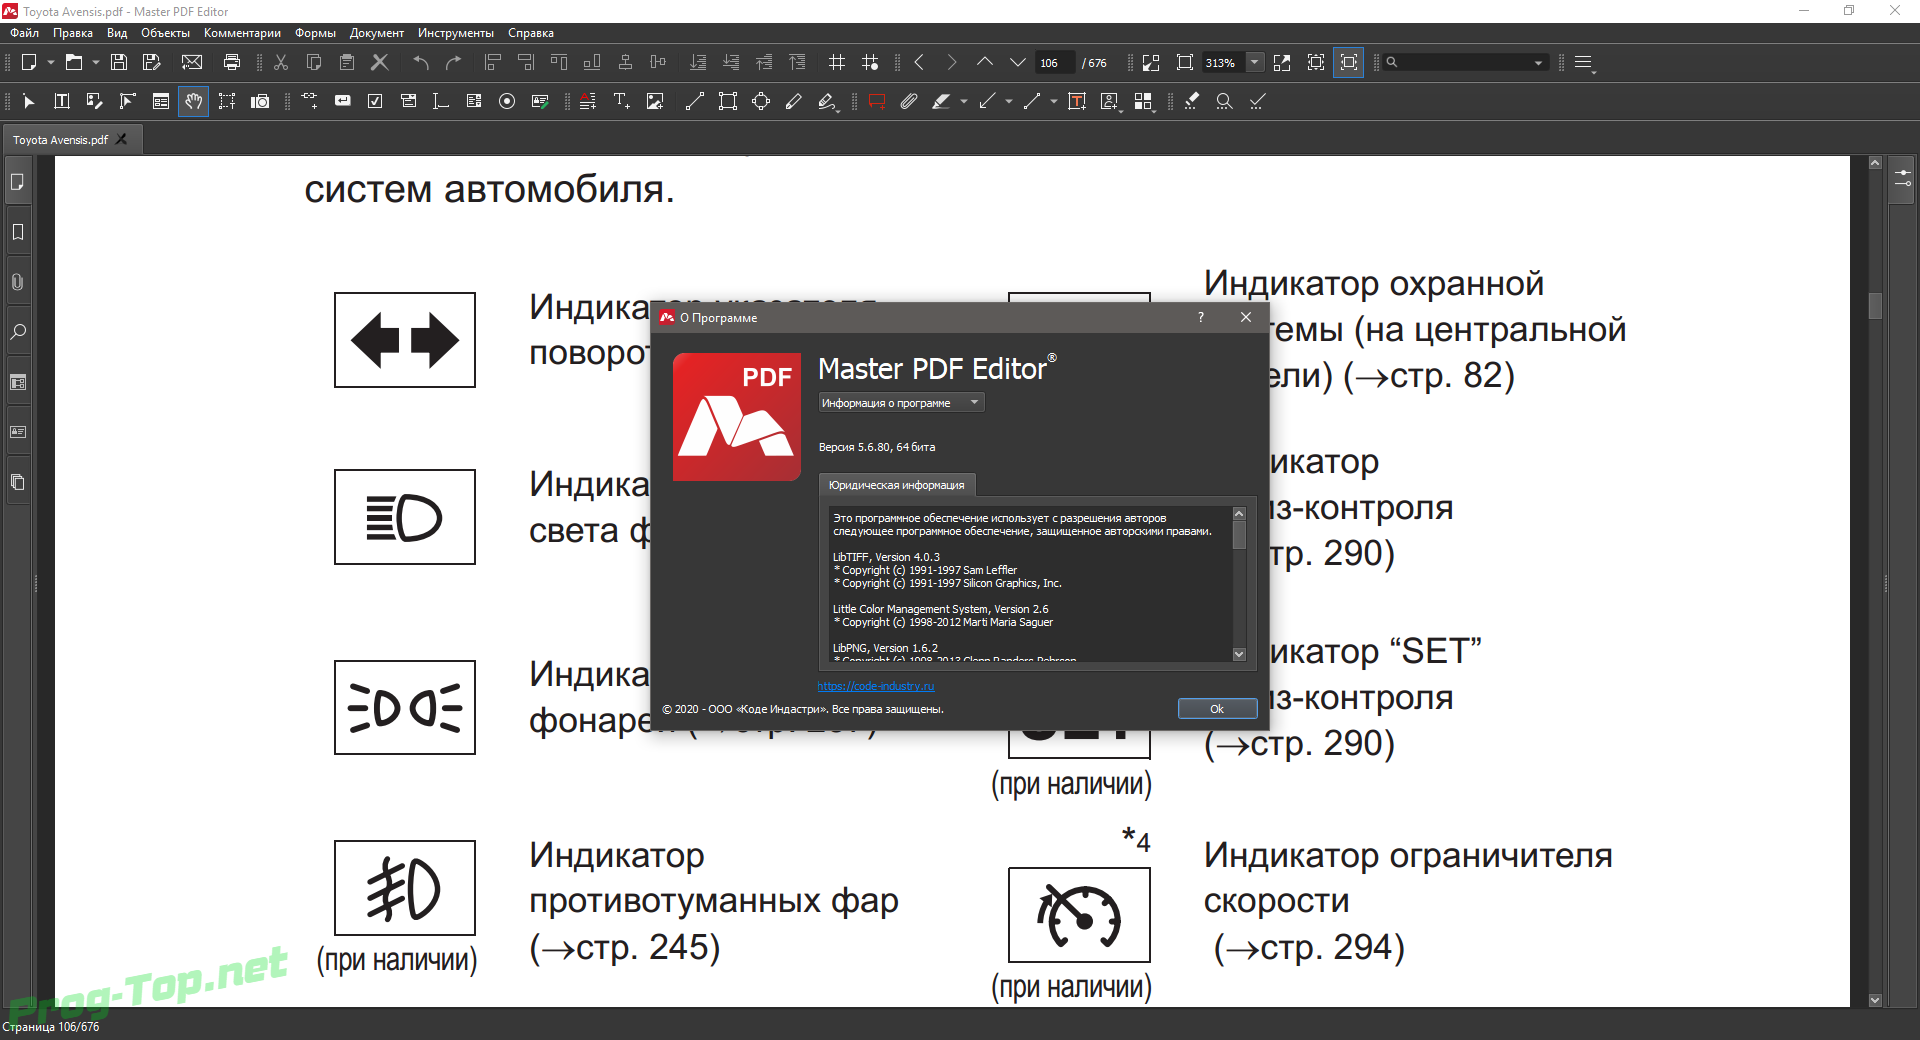Image resolution: width=1920 pixels, height=1040 pixels.
Task: Click the legal info scrollbar thumb
Action: point(1239,535)
